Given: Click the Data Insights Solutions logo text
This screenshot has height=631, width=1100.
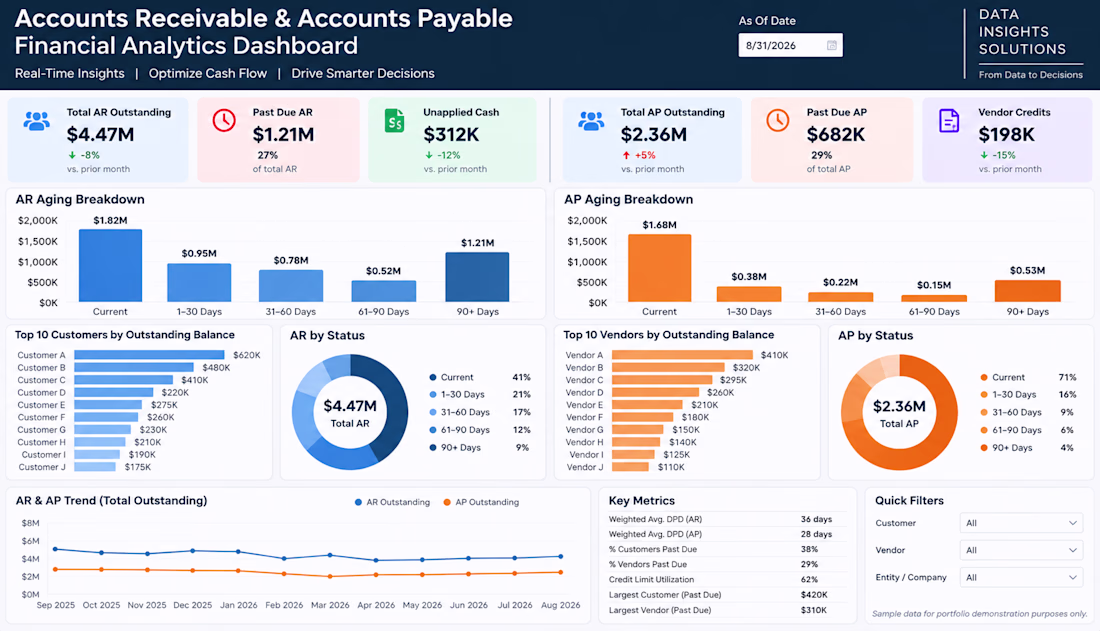Looking at the screenshot, I should click(1022, 32).
